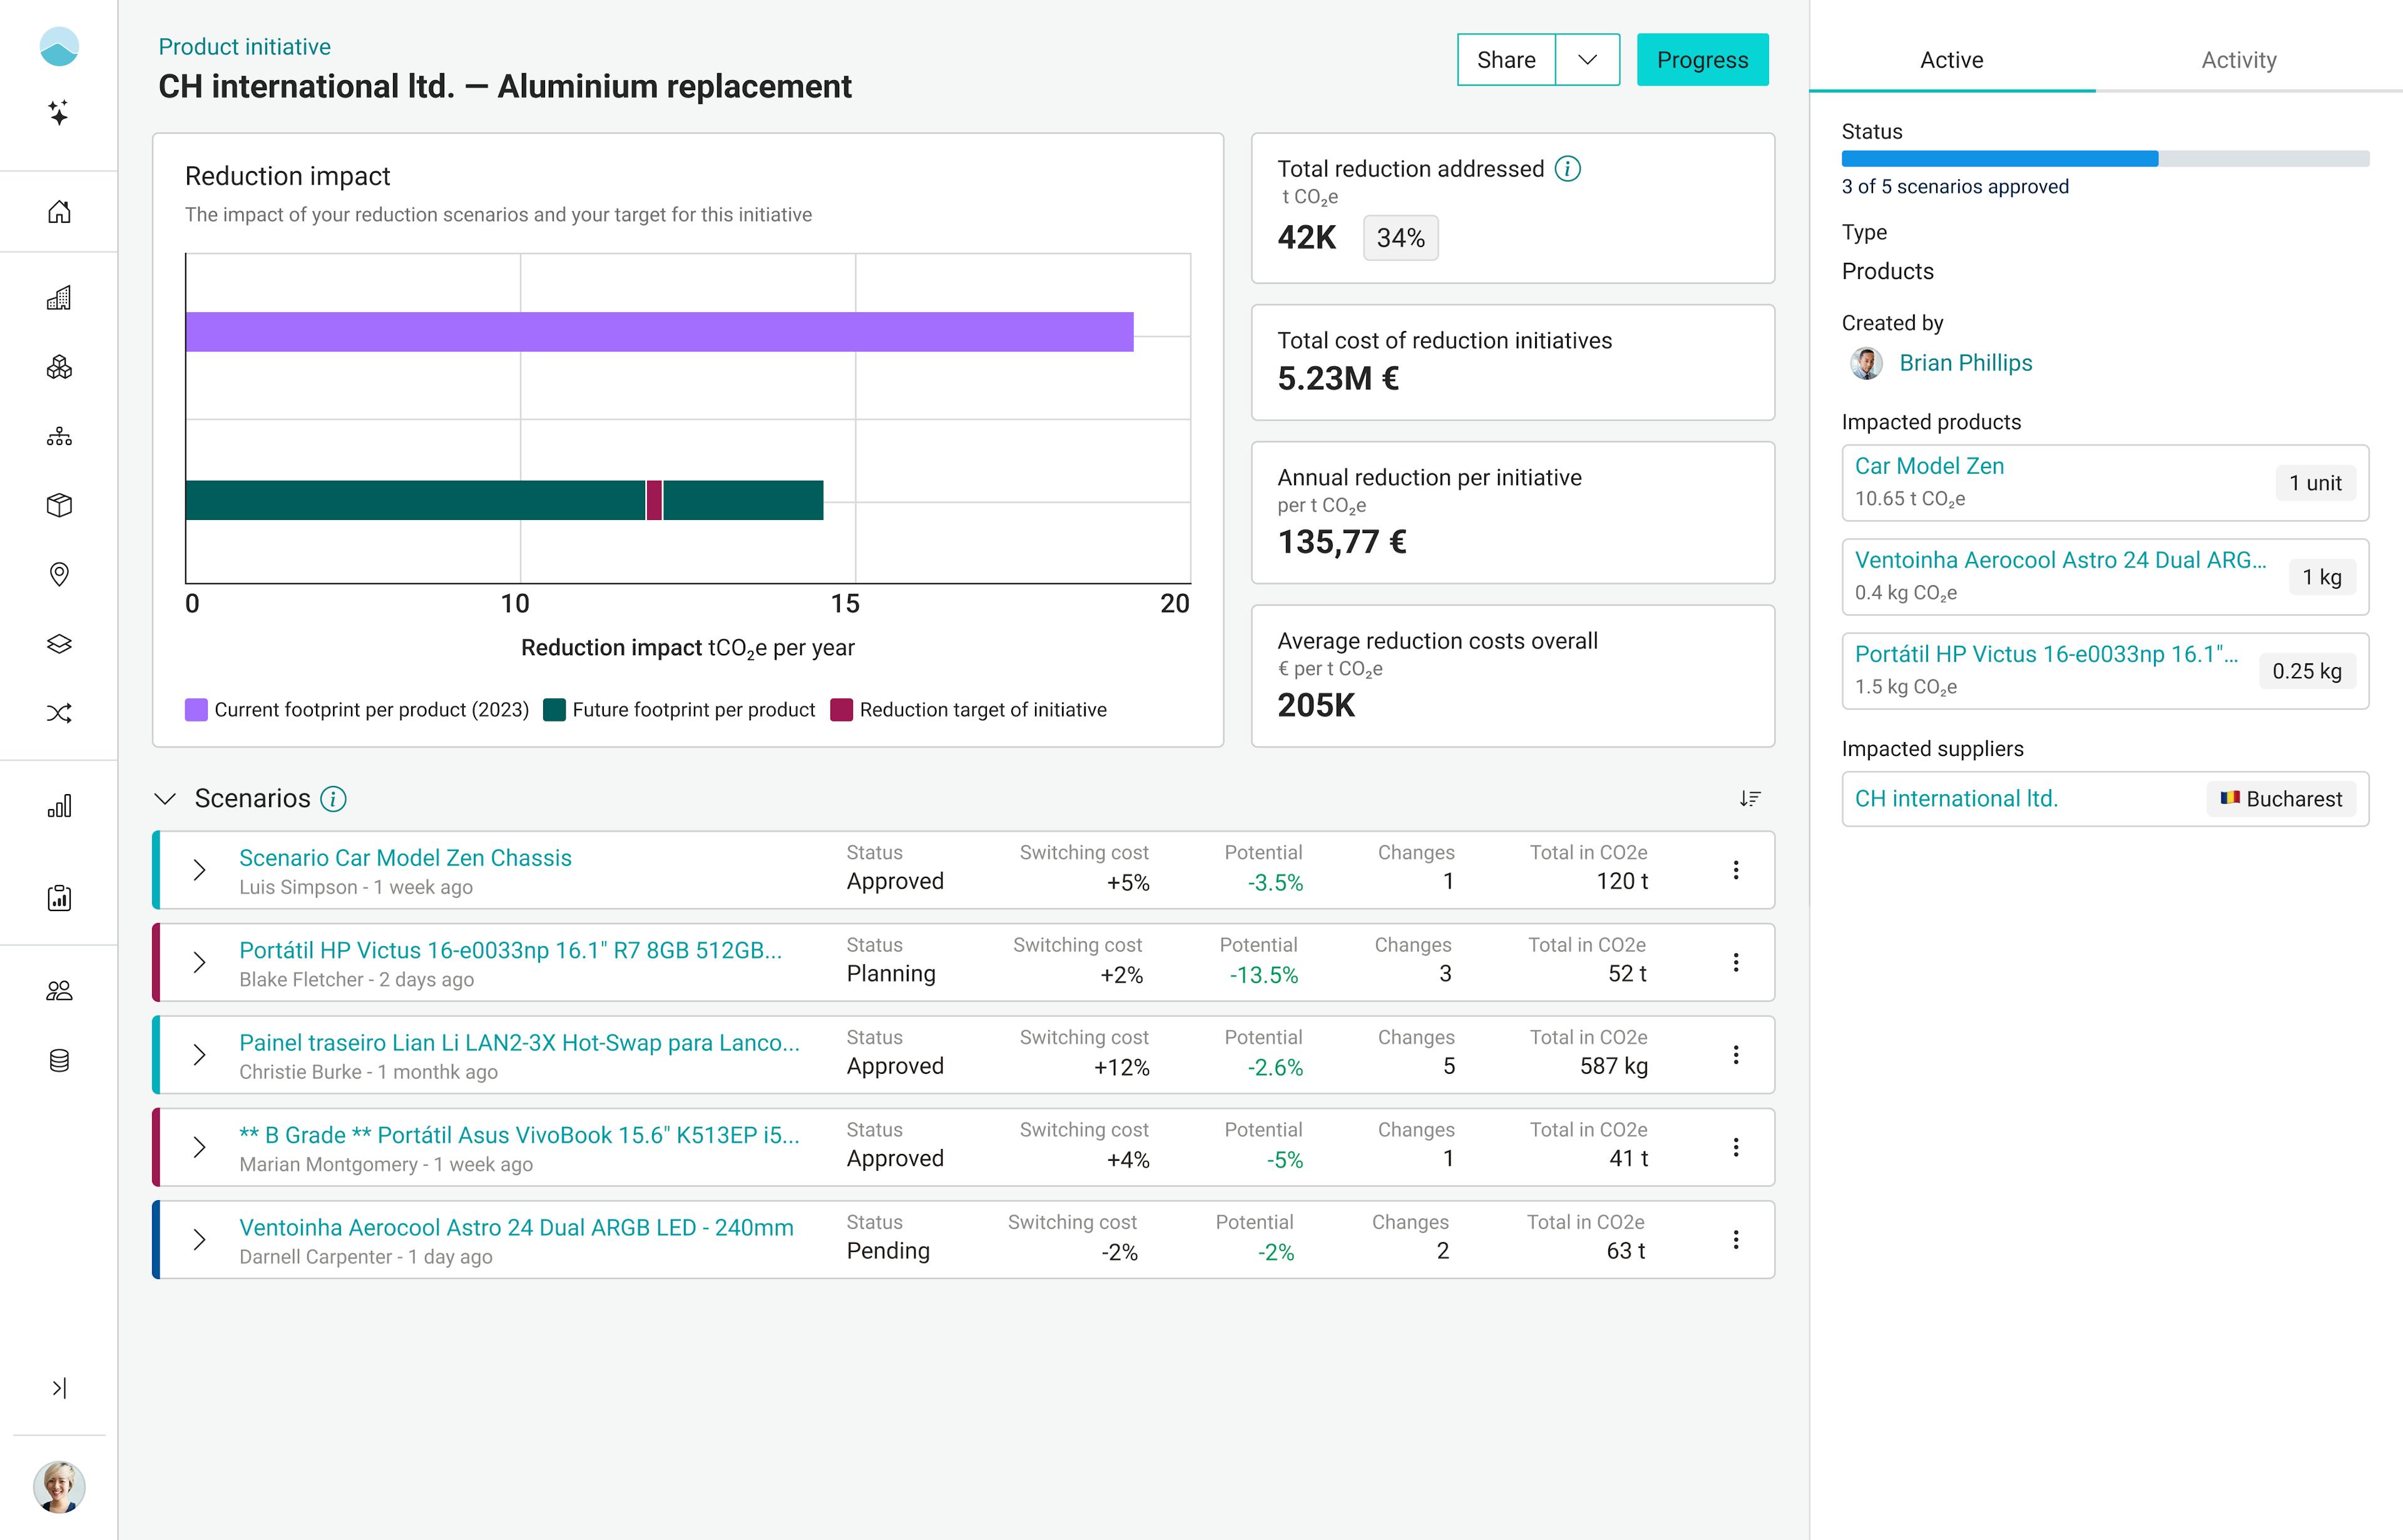Click the location pin sidebar icon
This screenshot has height=1540, width=2403.
pos(59,574)
